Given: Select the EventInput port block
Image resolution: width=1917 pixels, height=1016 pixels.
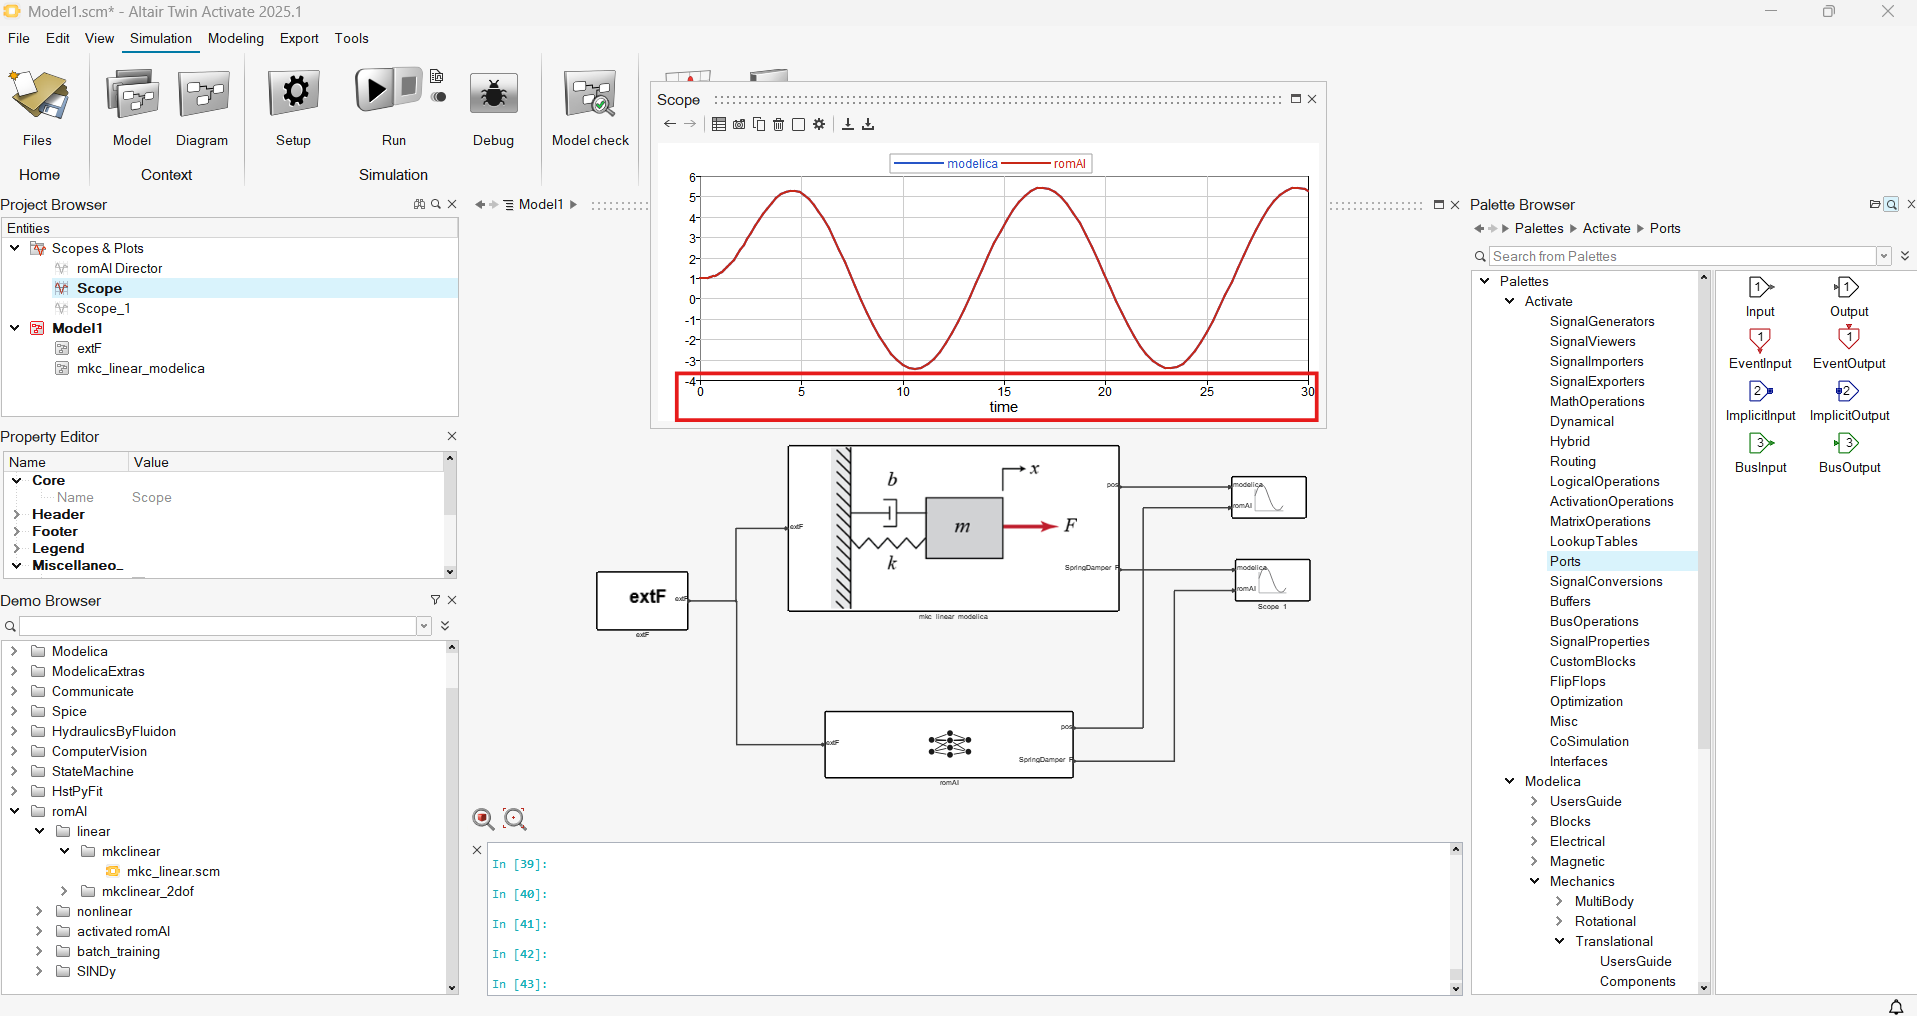Looking at the screenshot, I should point(1760,349).
